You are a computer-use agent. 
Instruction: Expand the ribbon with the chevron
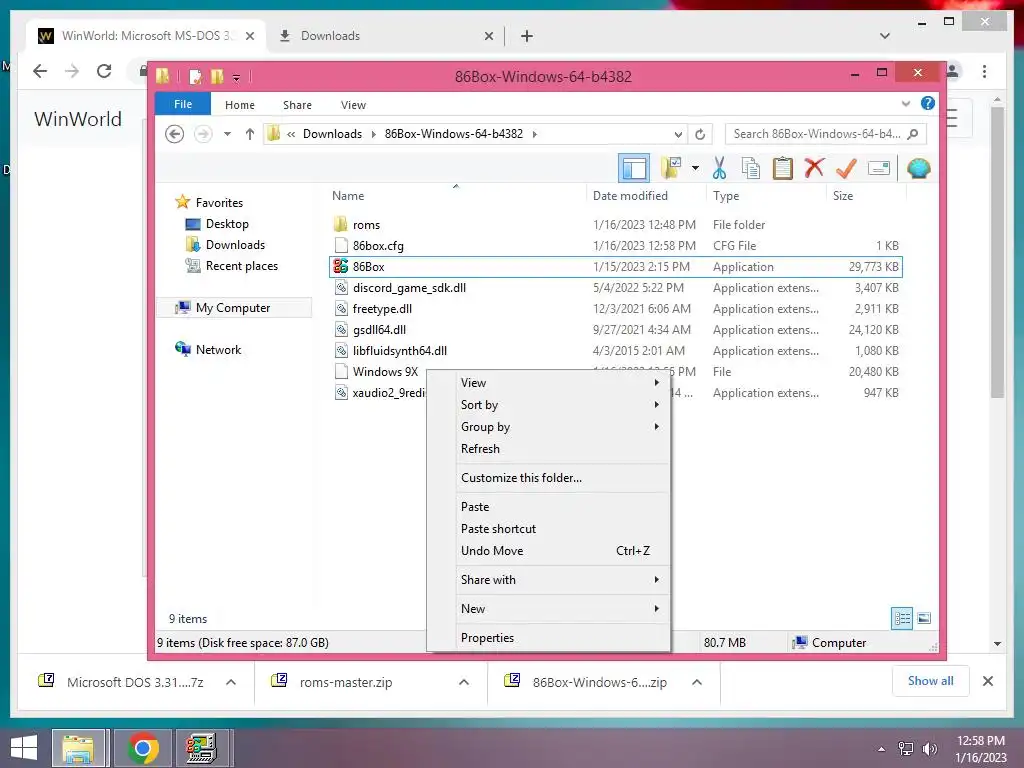(906, 104)
